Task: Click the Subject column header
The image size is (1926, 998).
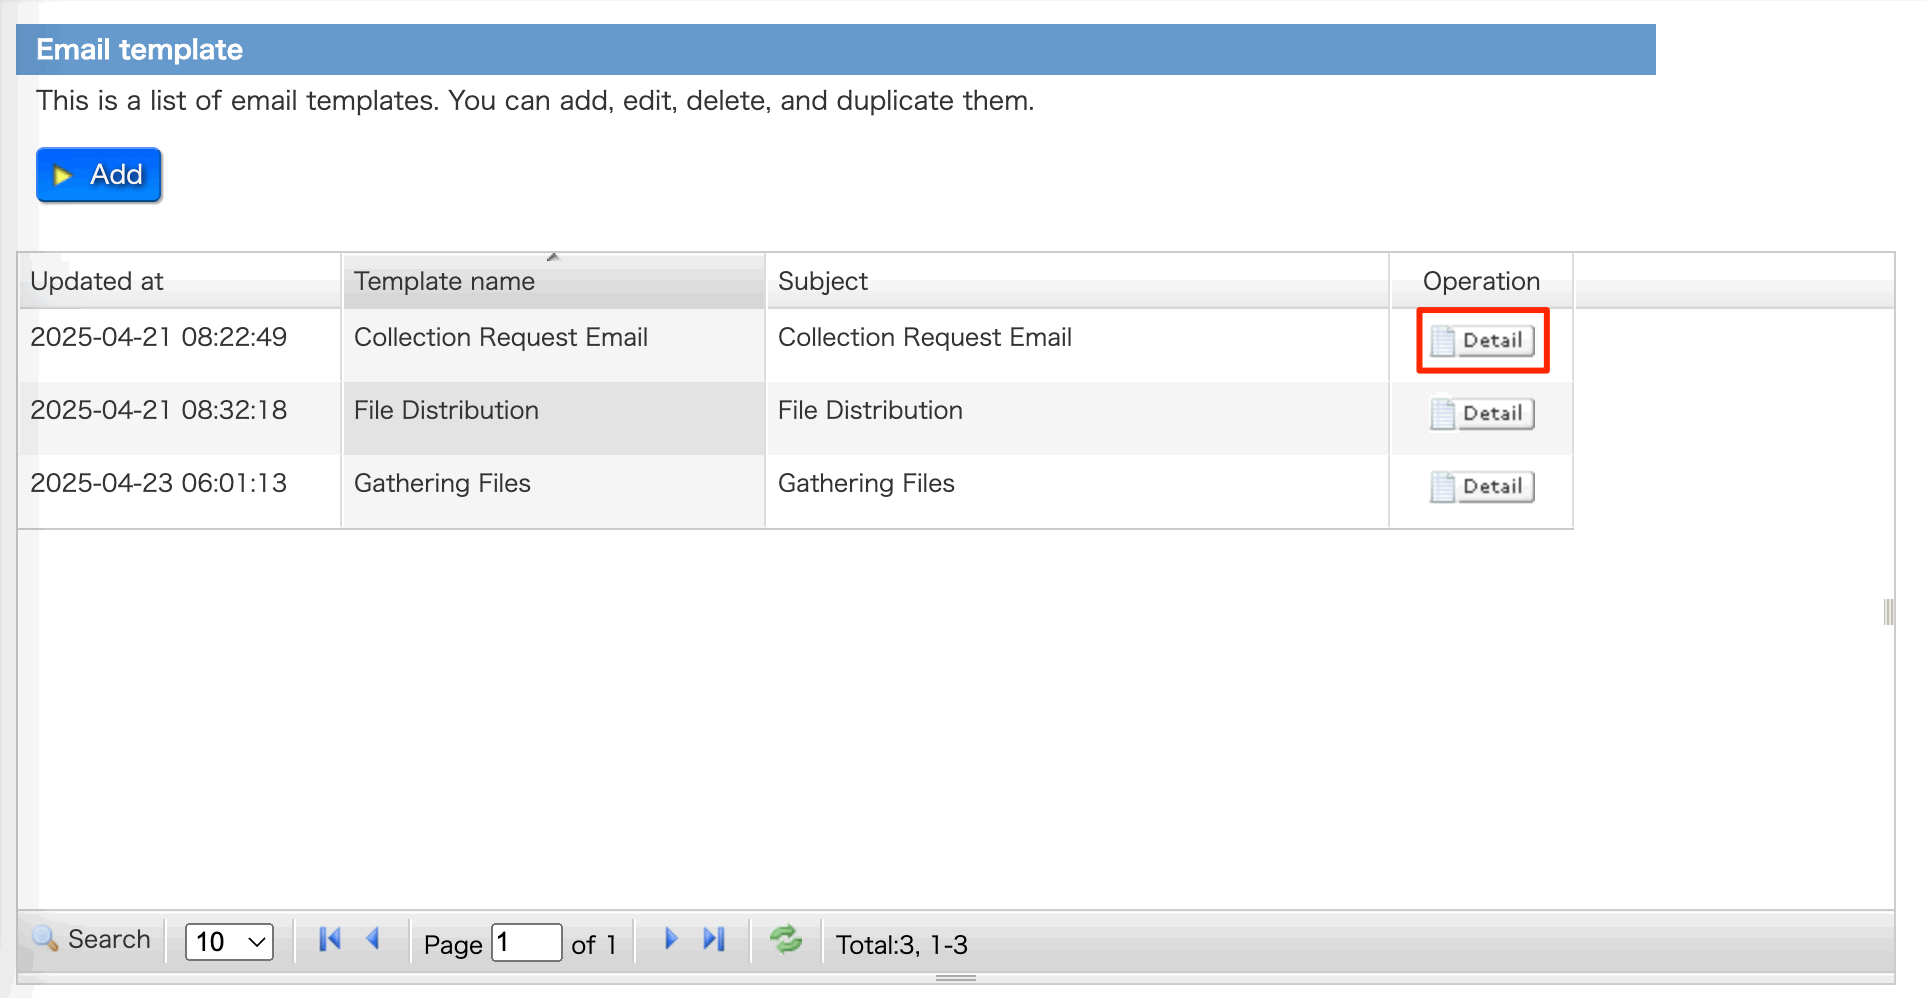Action: point(822,281)
